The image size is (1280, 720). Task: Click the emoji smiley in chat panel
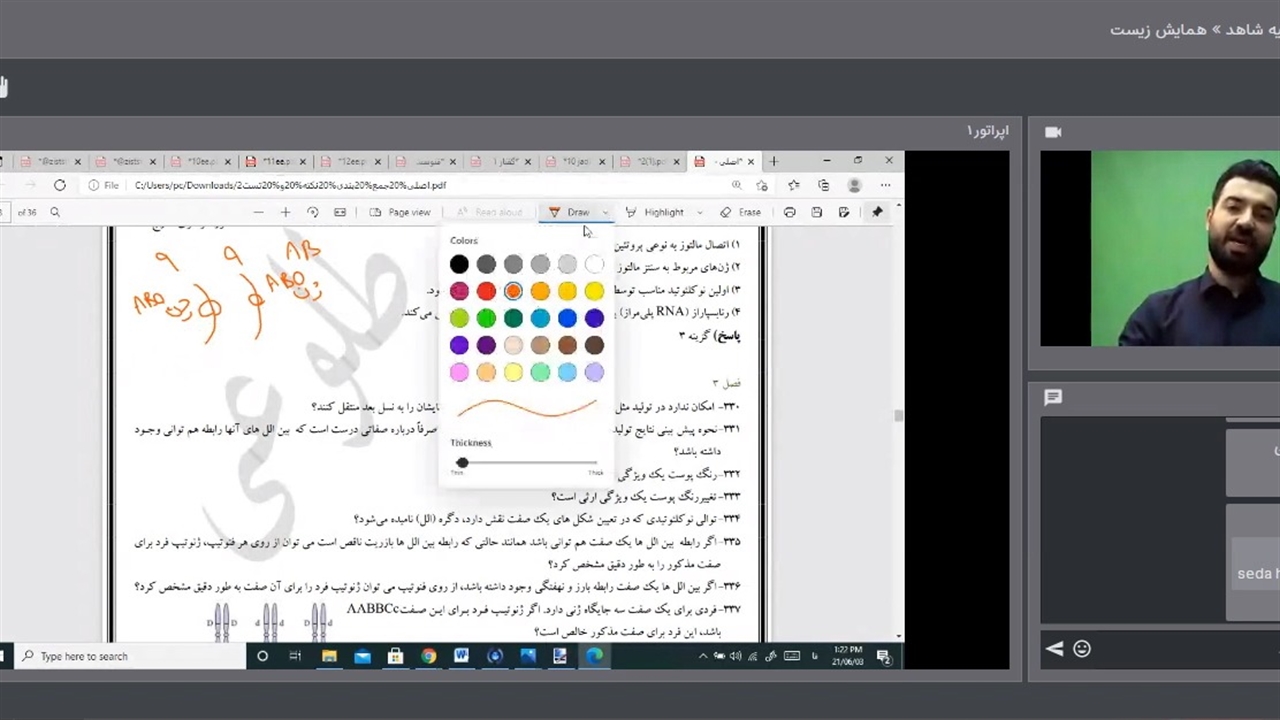click(x=1081, y=649)
